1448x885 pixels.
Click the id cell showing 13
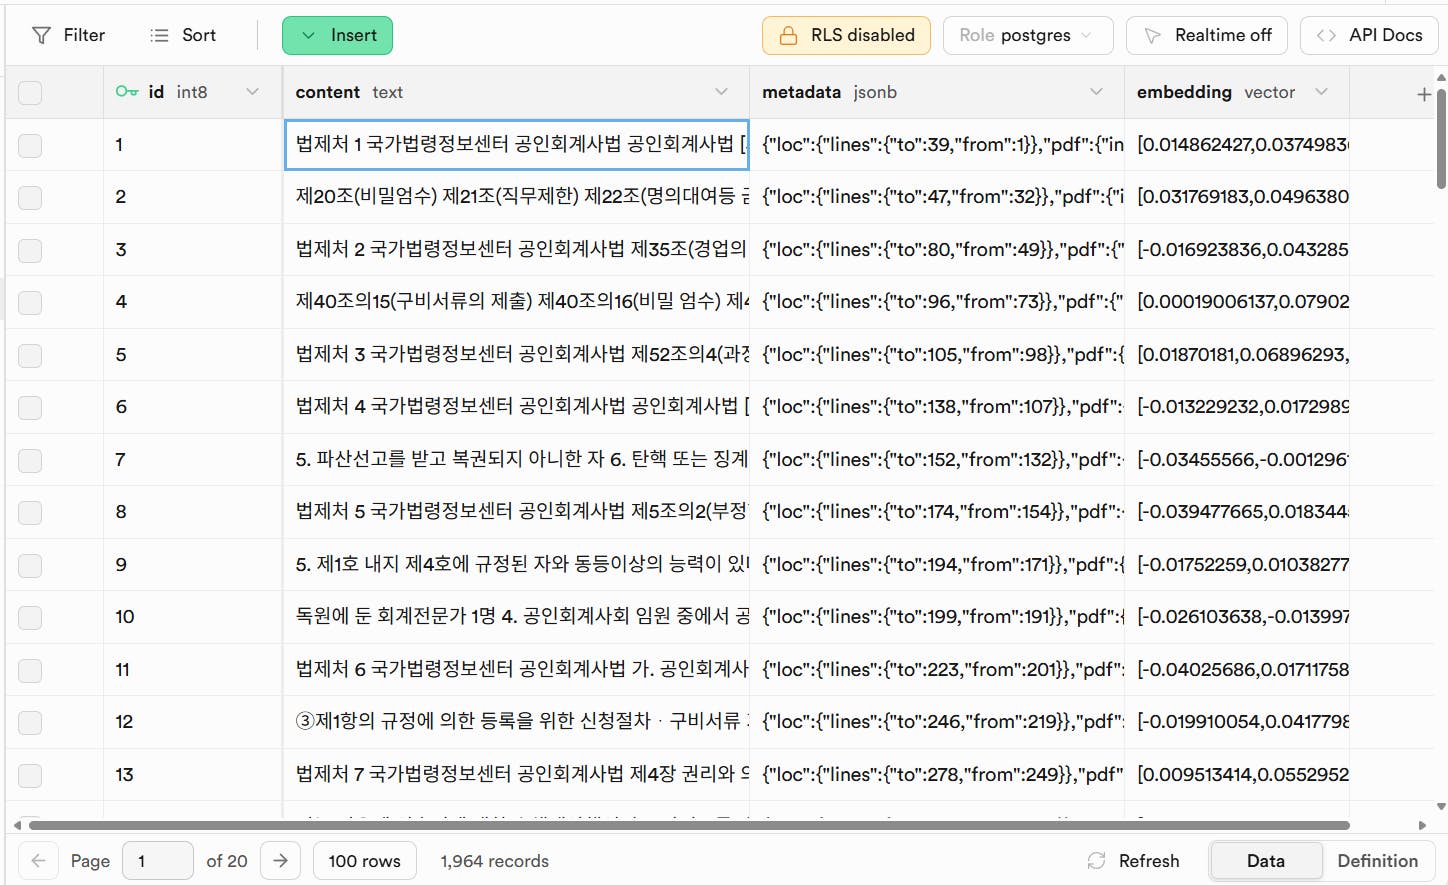[x=193, y=775]
